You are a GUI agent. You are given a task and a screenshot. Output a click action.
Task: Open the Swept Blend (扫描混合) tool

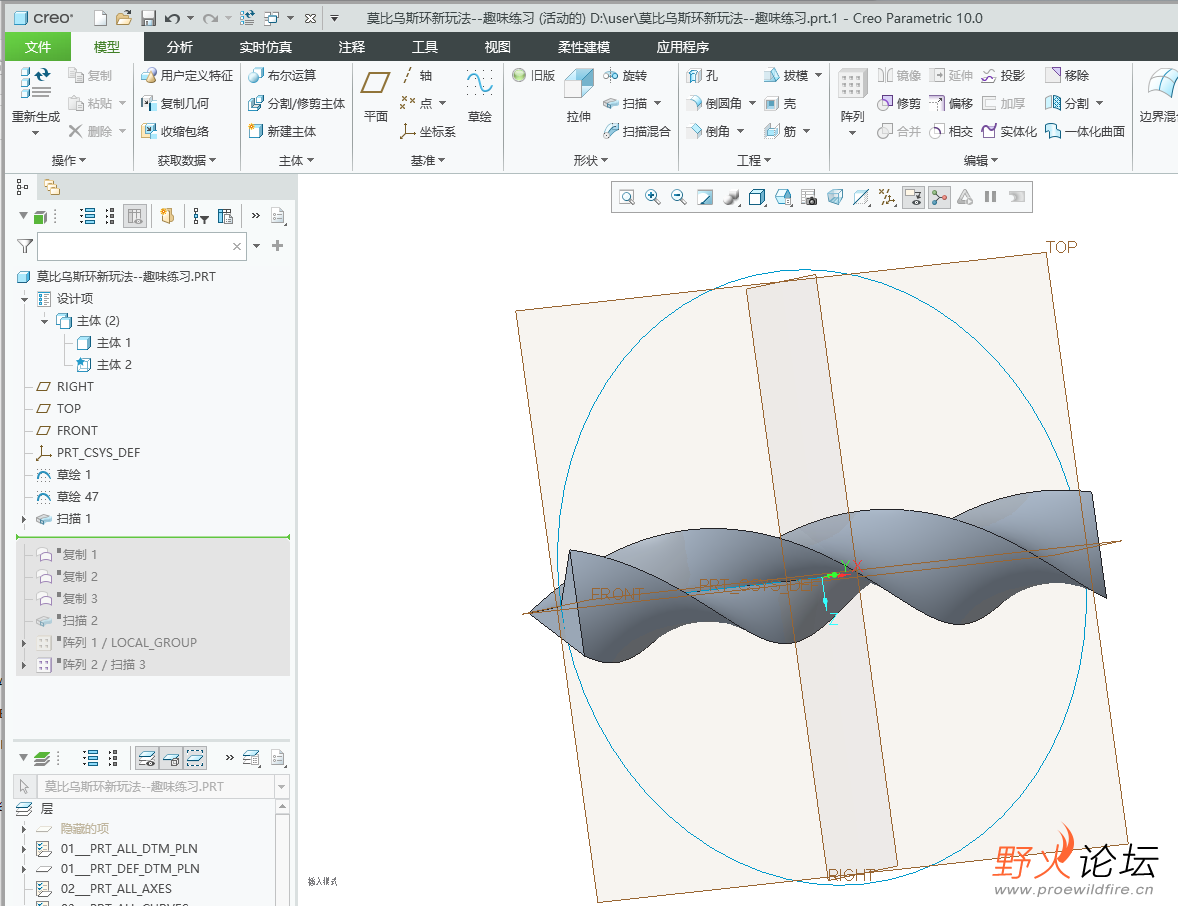click(x=636, y=131)
